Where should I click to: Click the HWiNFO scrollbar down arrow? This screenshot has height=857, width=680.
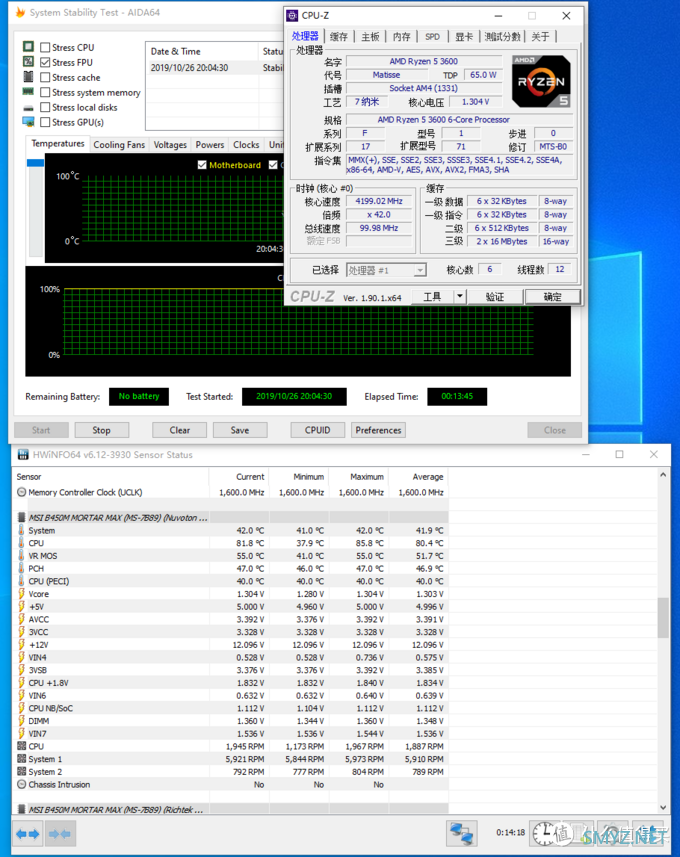(x=663, y=807)
